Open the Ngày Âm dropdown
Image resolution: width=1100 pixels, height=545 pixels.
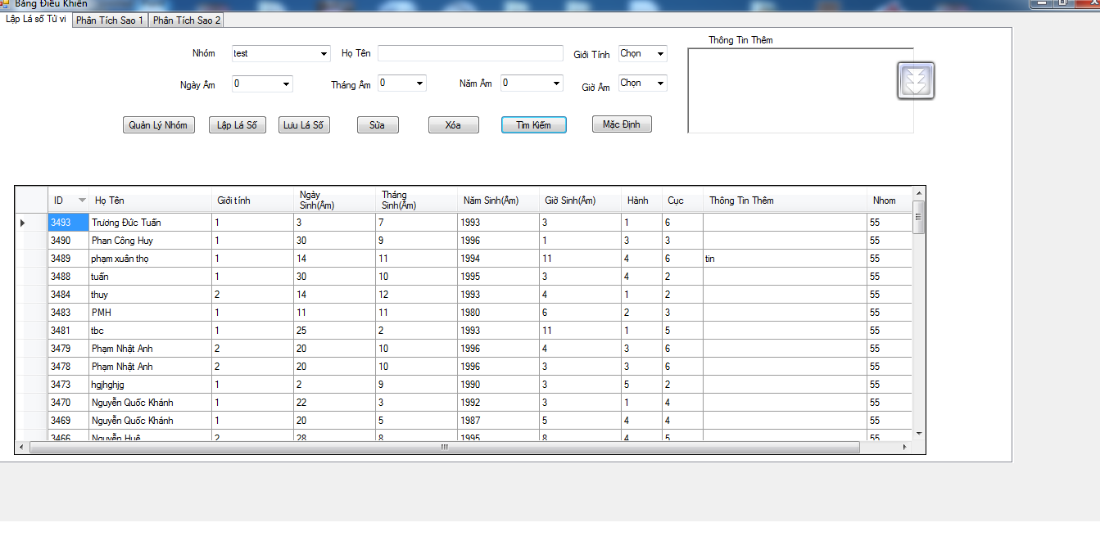click(286, 84)
